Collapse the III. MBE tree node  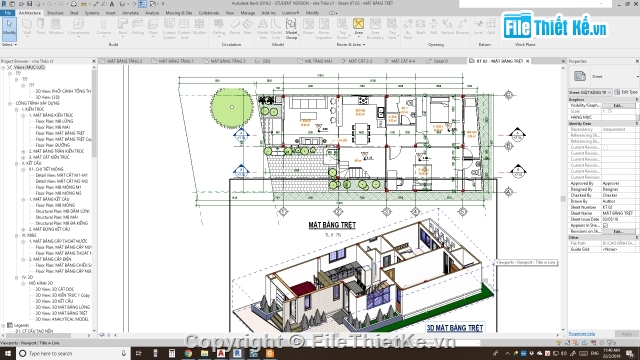16,235
